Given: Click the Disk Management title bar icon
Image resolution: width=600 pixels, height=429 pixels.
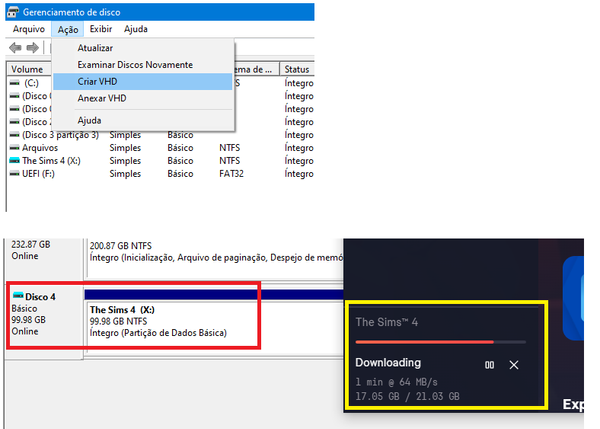Looking at the screenshot, I should (13, 12).
